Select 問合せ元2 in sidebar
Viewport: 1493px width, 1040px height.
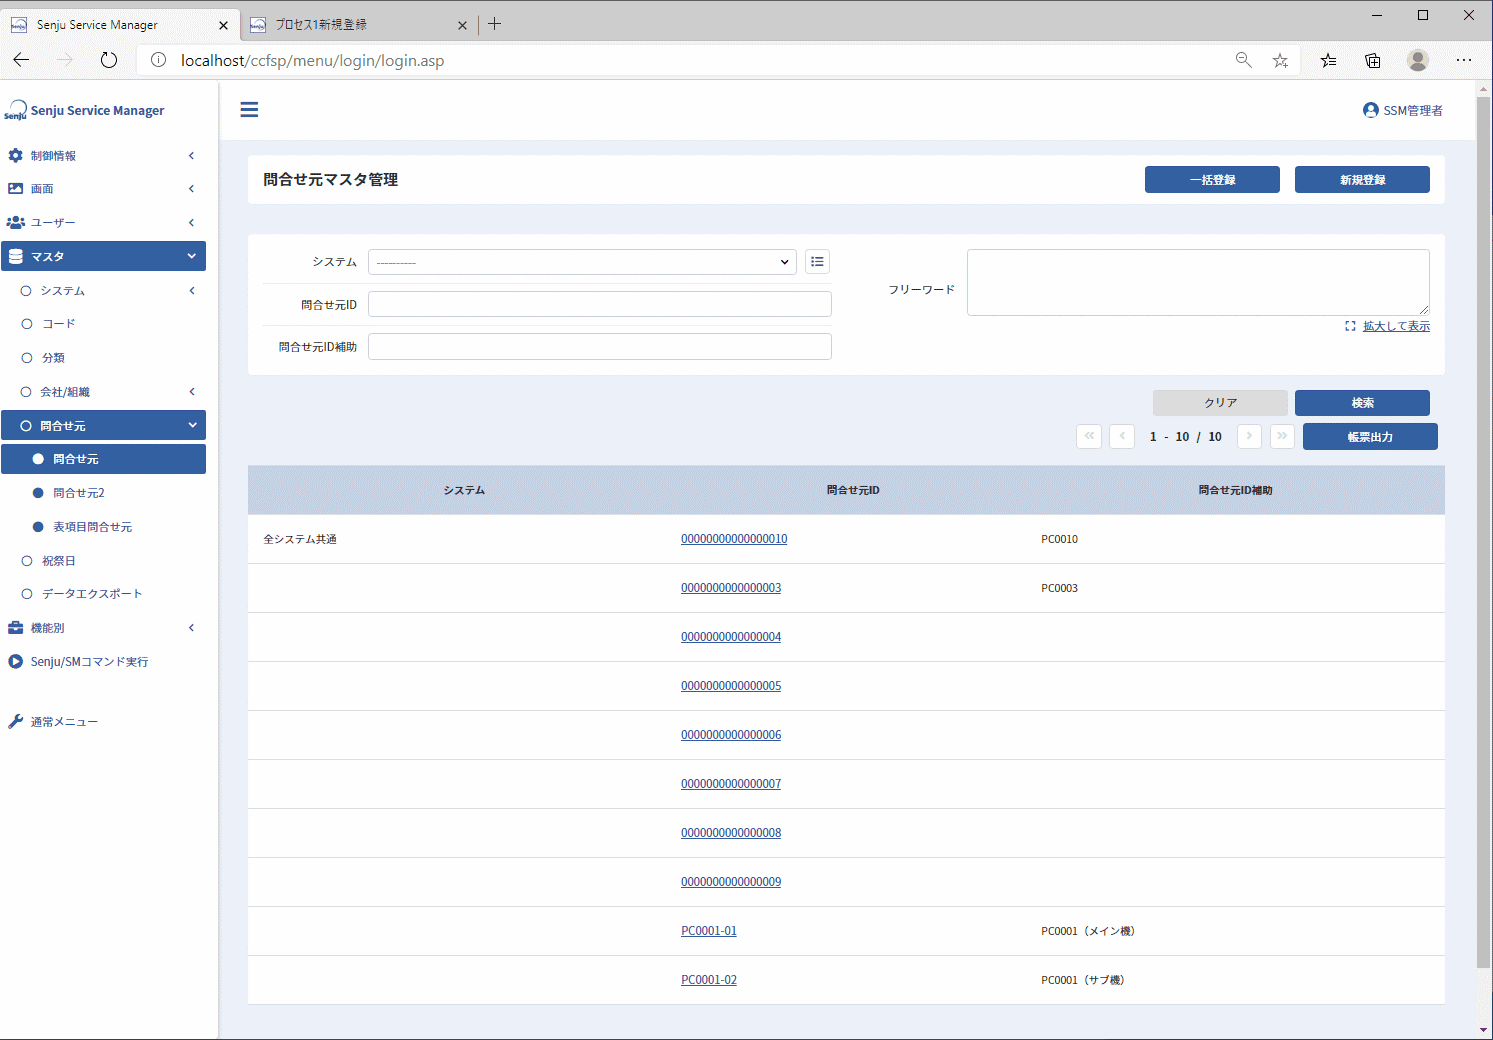pos(103,493)
